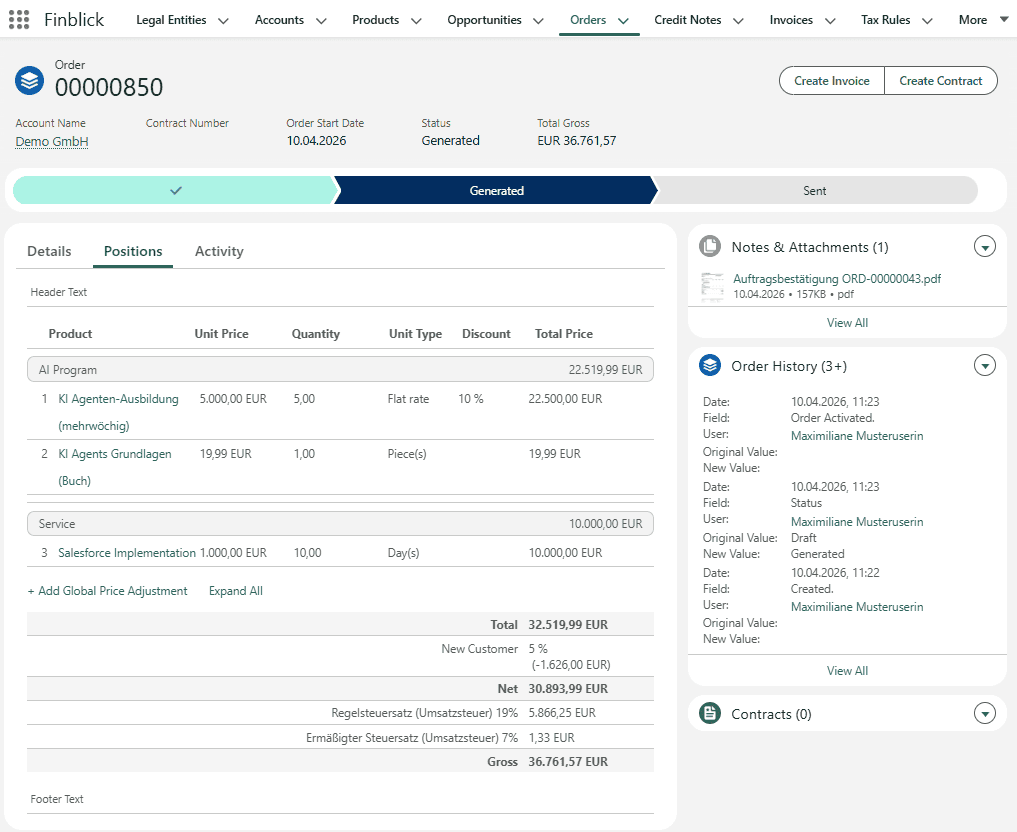
Task: Click the Order record icon beside 00000850
Action: [29, 81]
